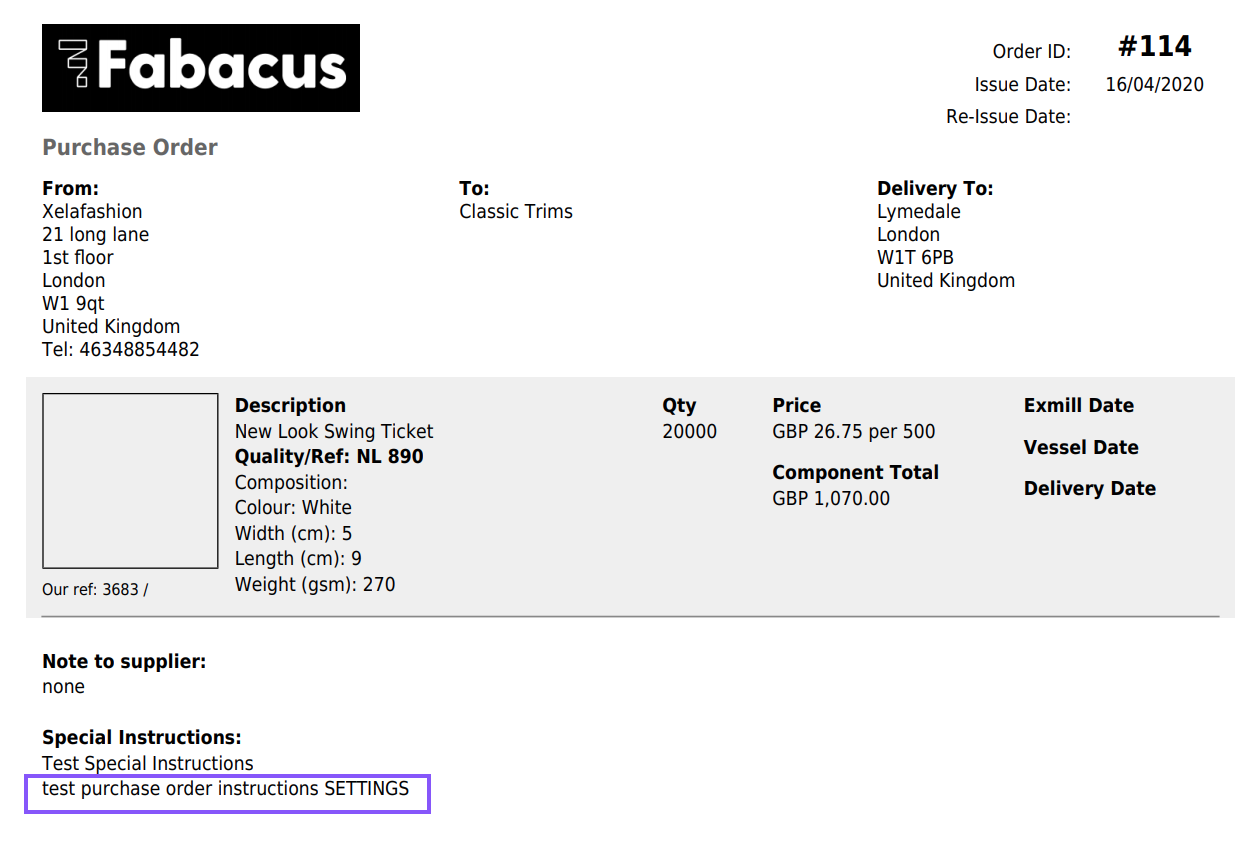Click the empty product image placeholder
Viewport: 1258px width, 852px height.
(130, 481)
